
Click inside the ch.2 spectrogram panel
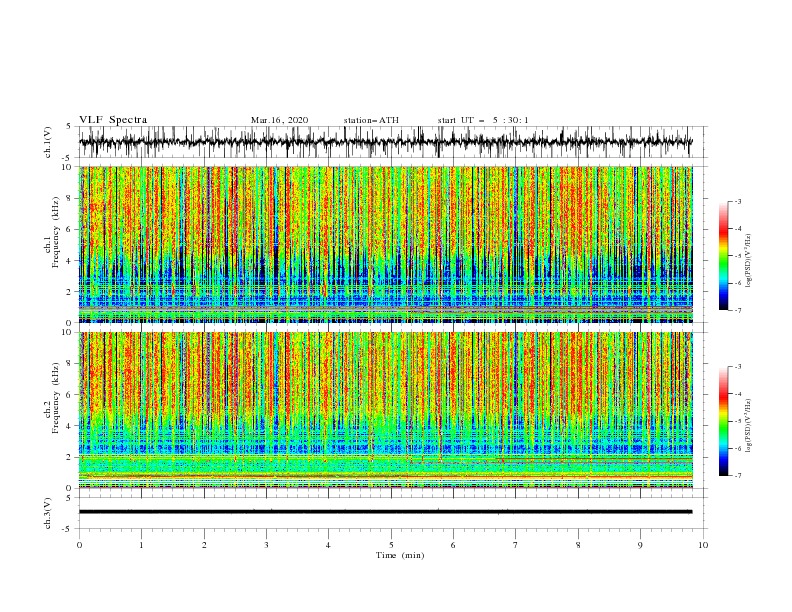[x=386, y=410]
